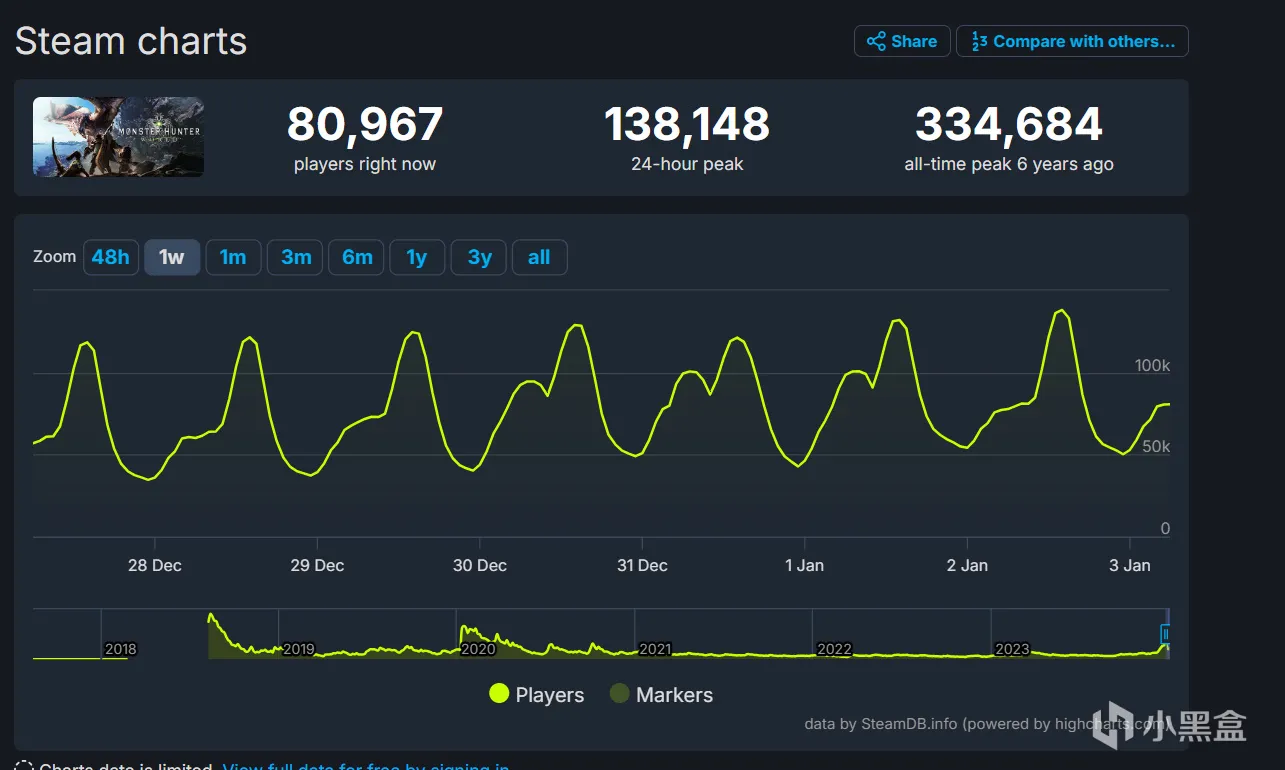Click the 0 y-axis label
The height and width of the screenshot is (770, 1285).
point(1165,528)
